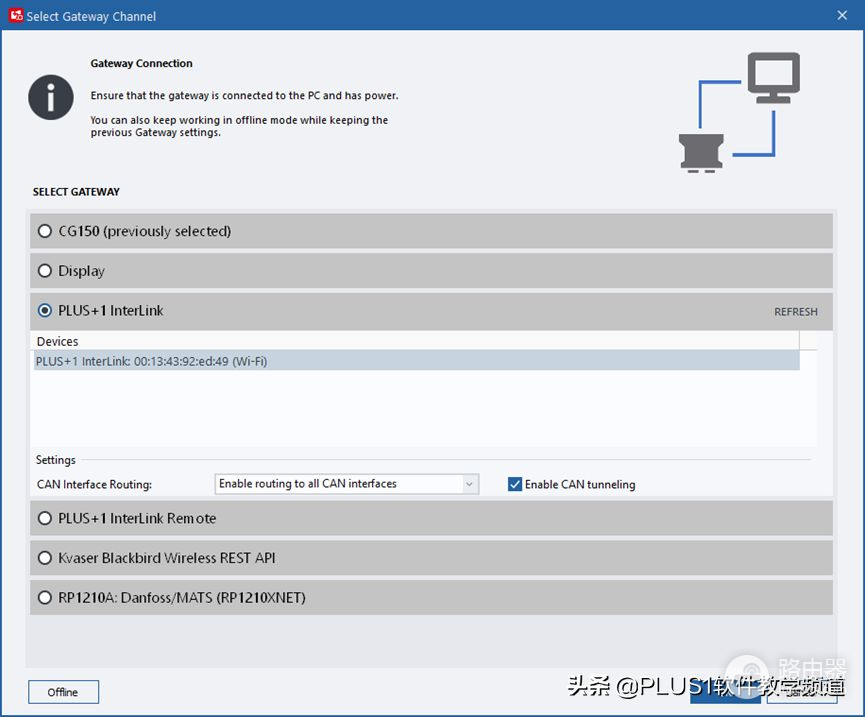Select the PLUS+1 InterLink radio button

point(45,311)
